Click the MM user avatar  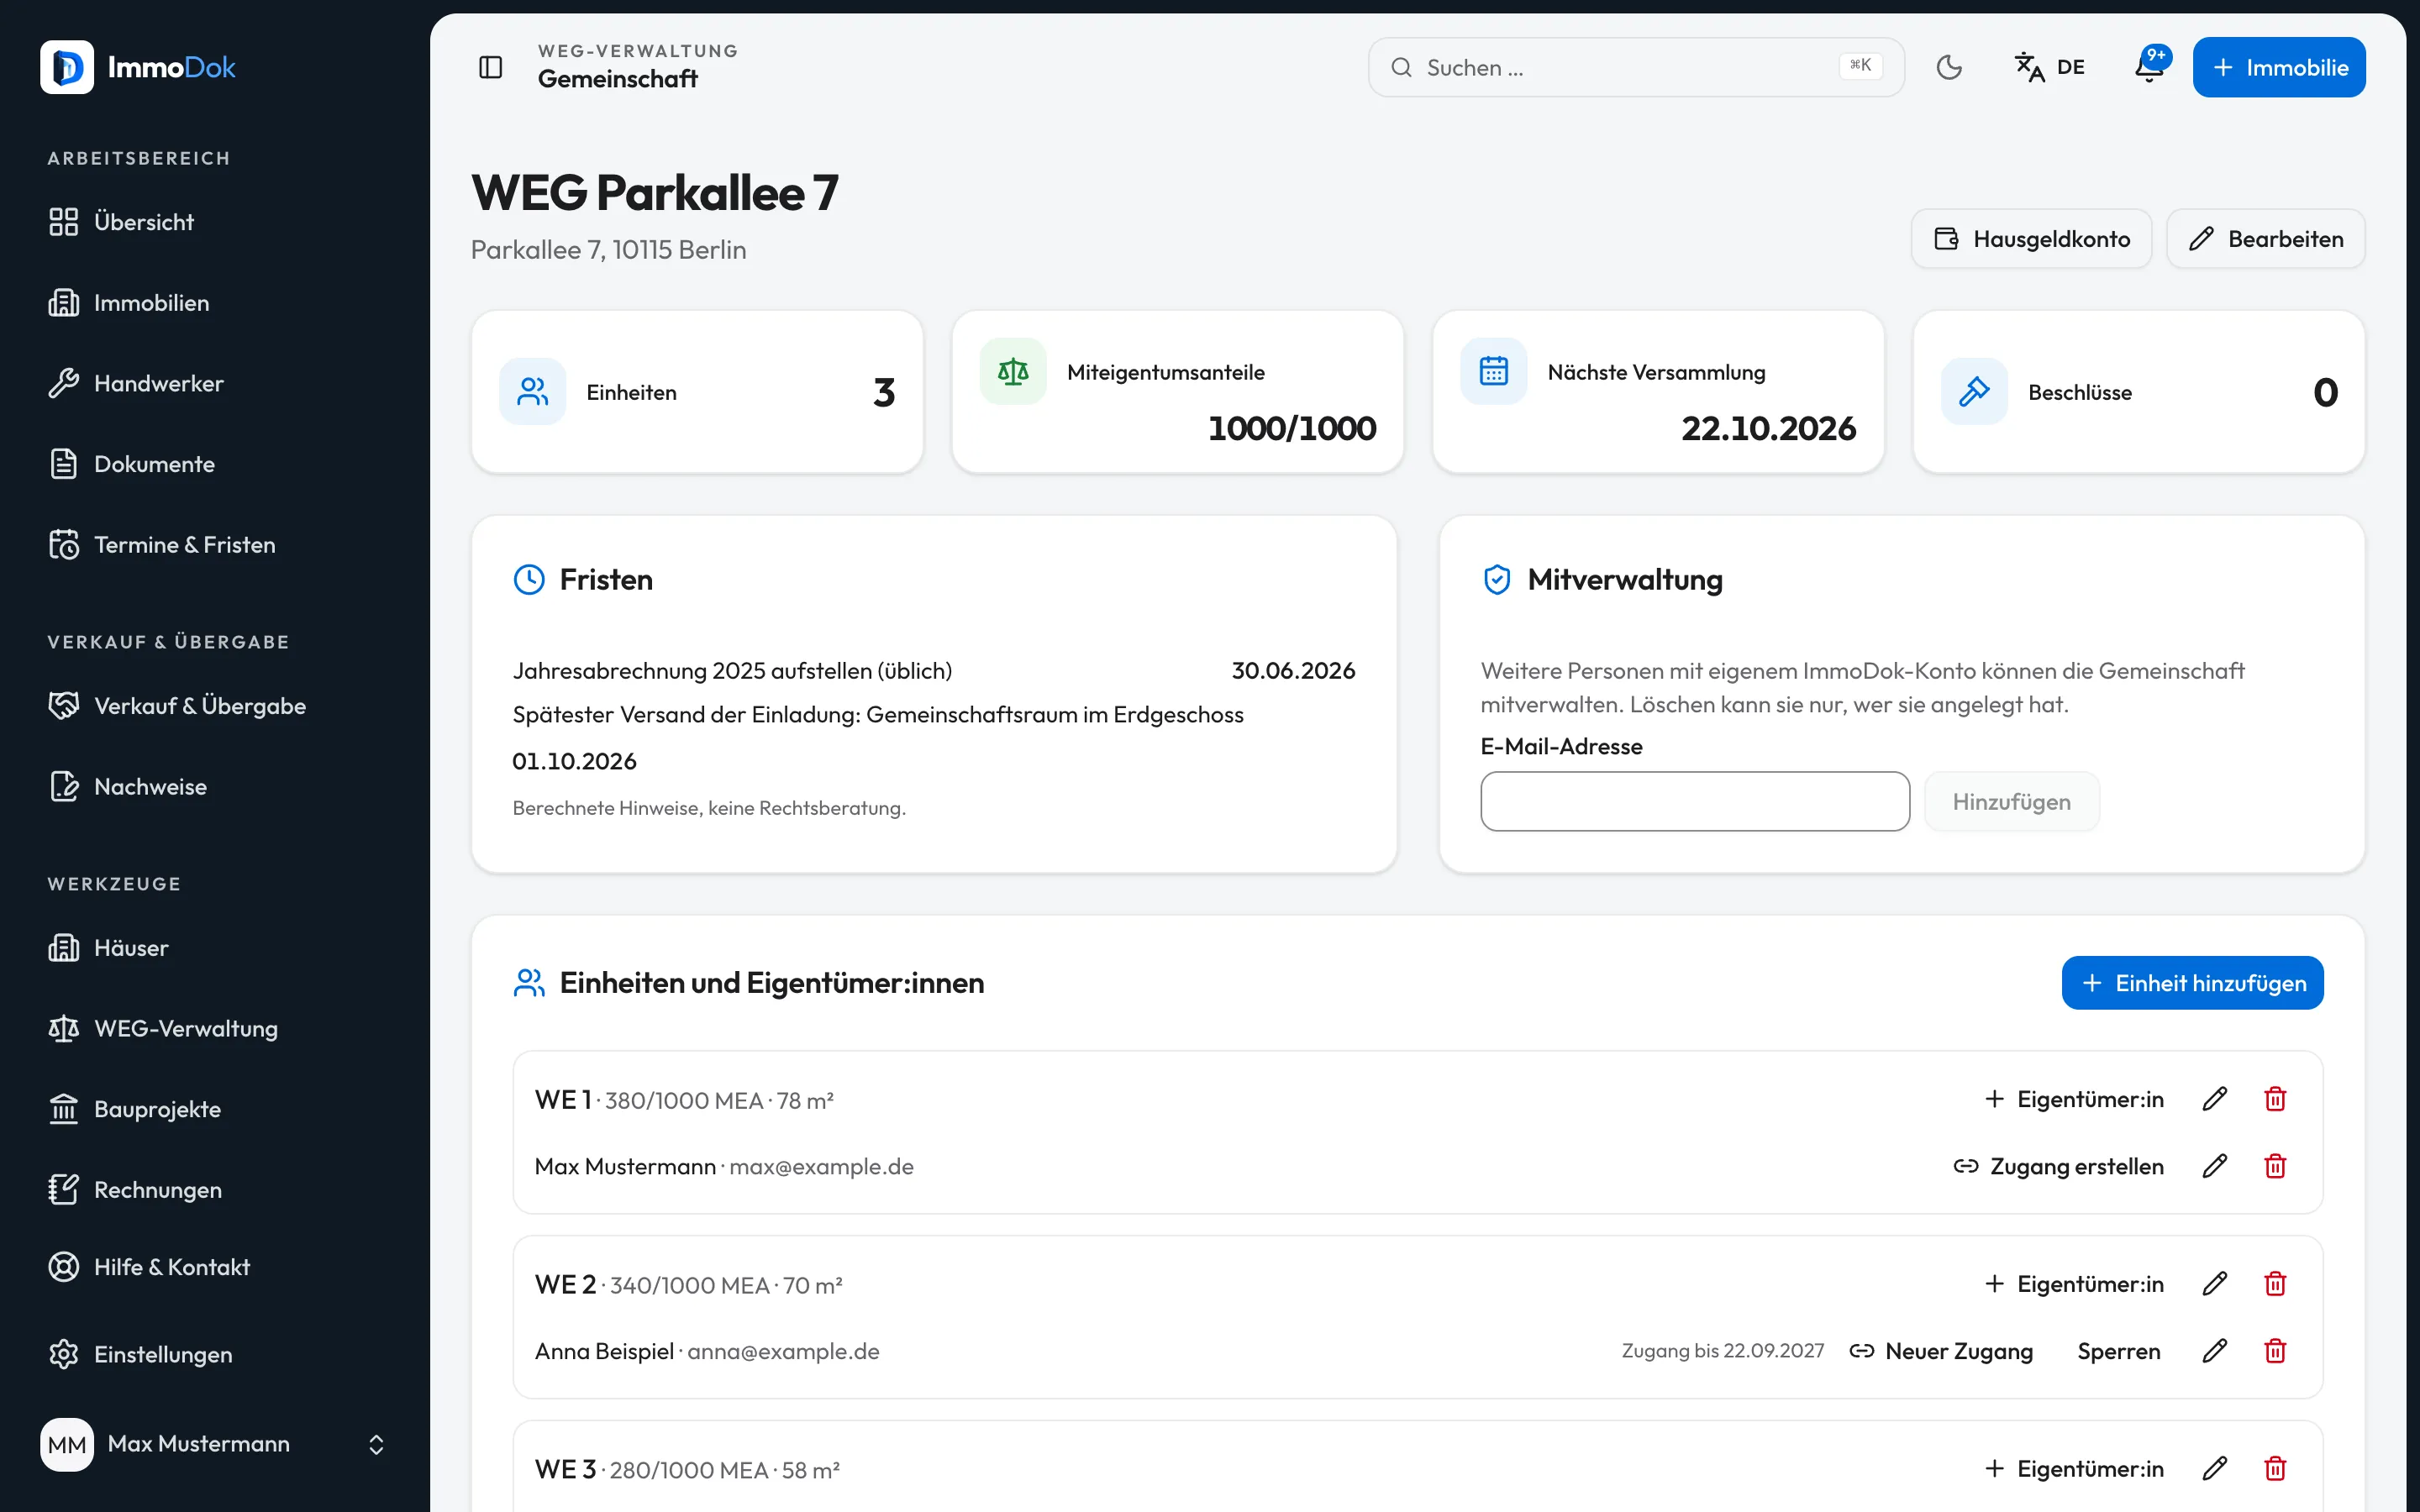tap(67, 1444)
